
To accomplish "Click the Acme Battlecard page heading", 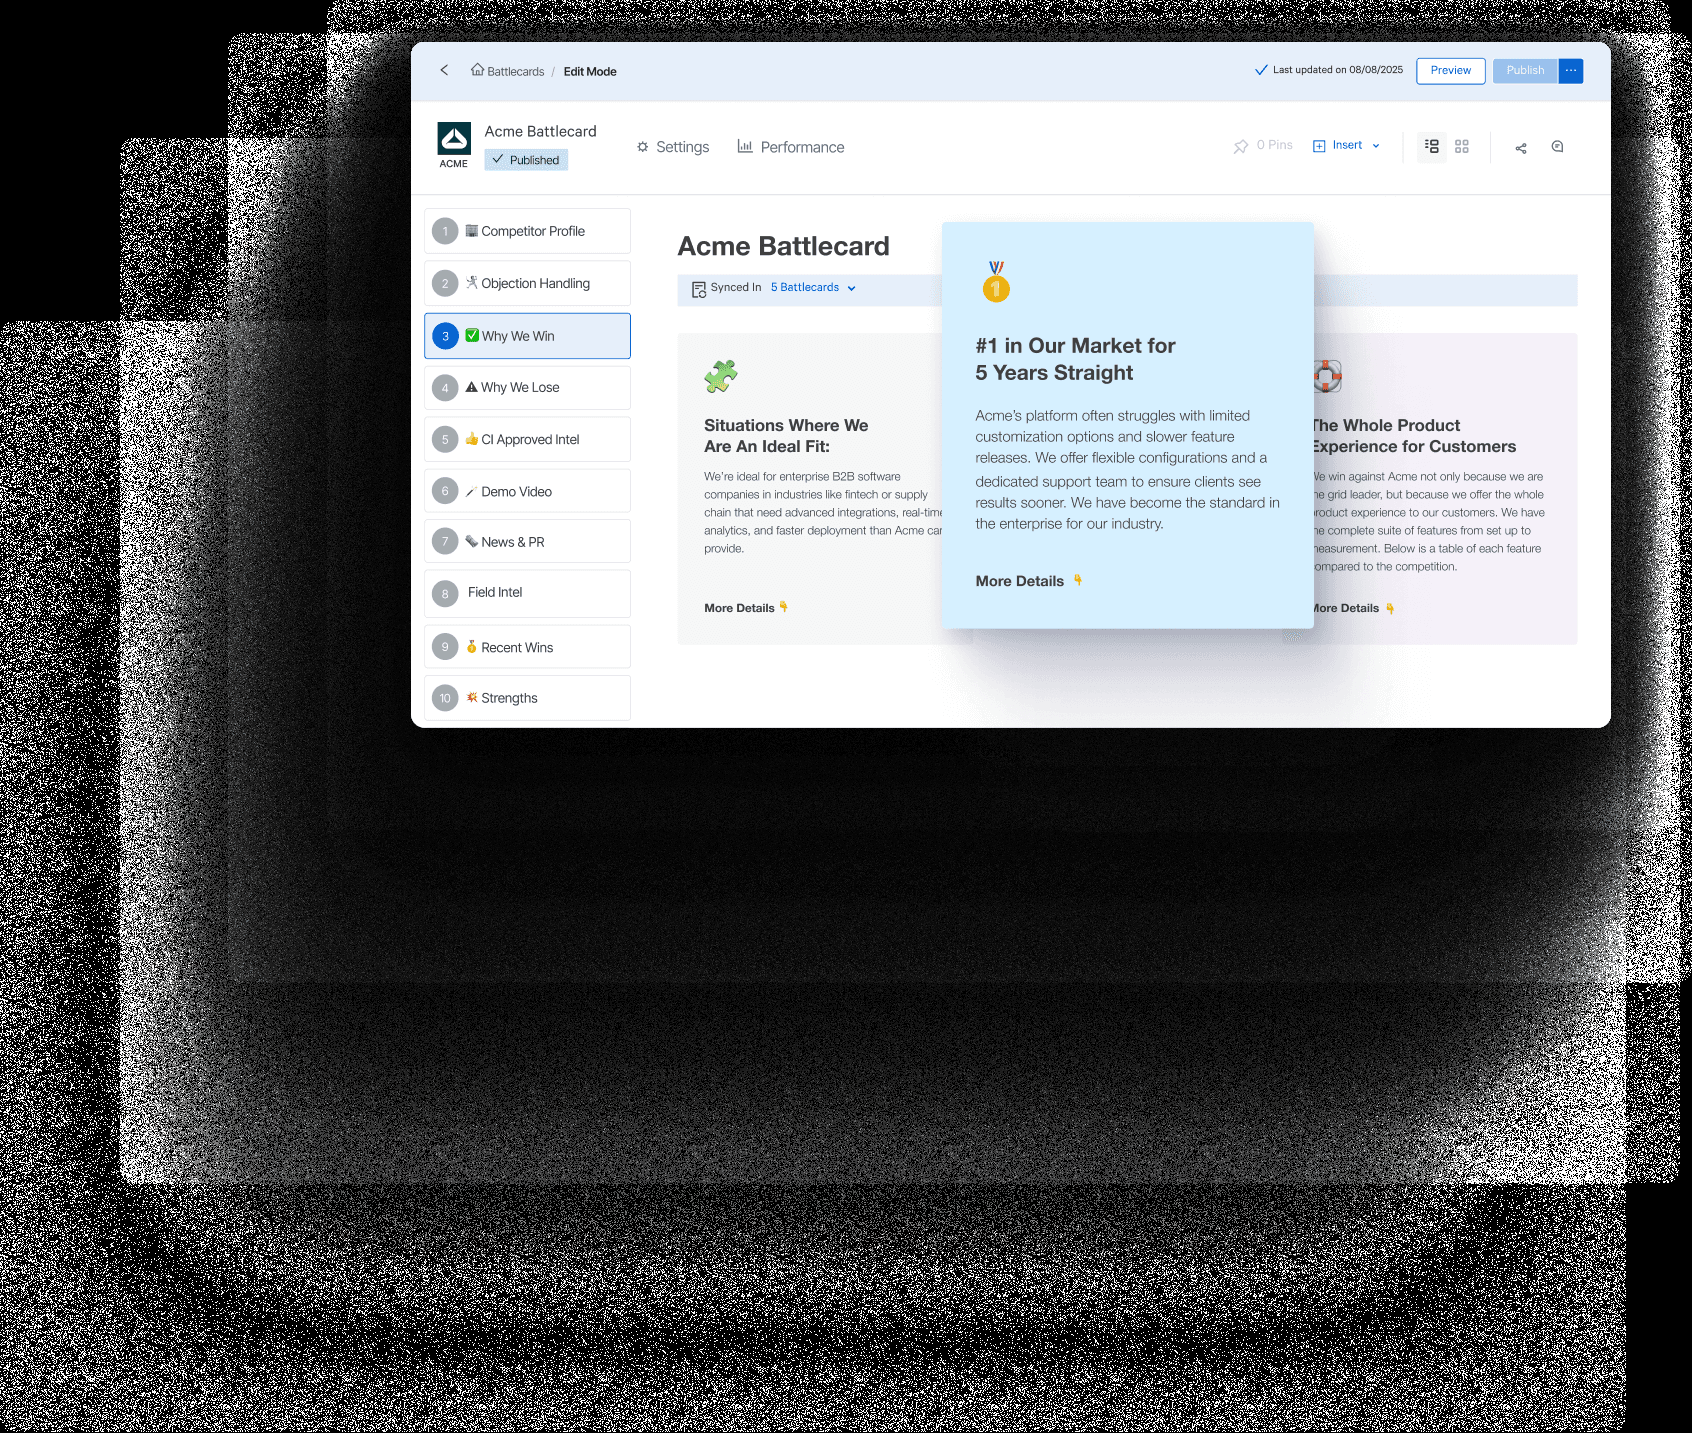I will tap(784, 246).
